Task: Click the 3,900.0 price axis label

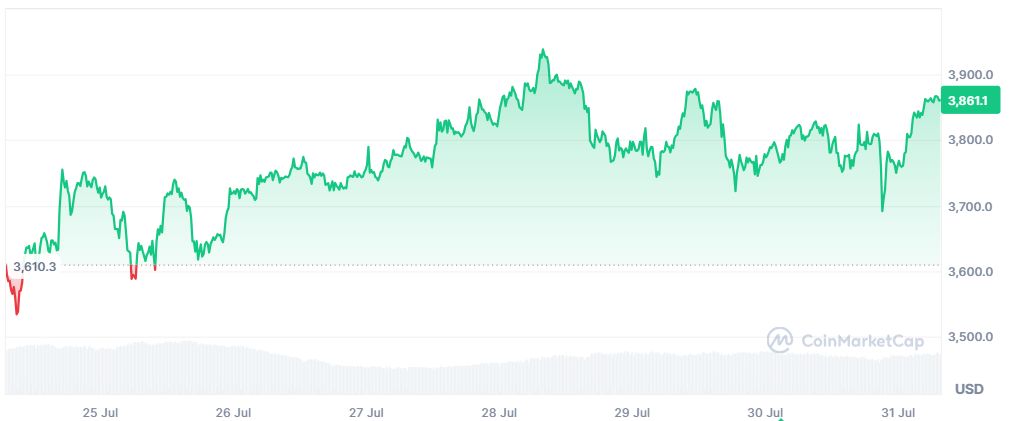Action: (x=970, y=75)
